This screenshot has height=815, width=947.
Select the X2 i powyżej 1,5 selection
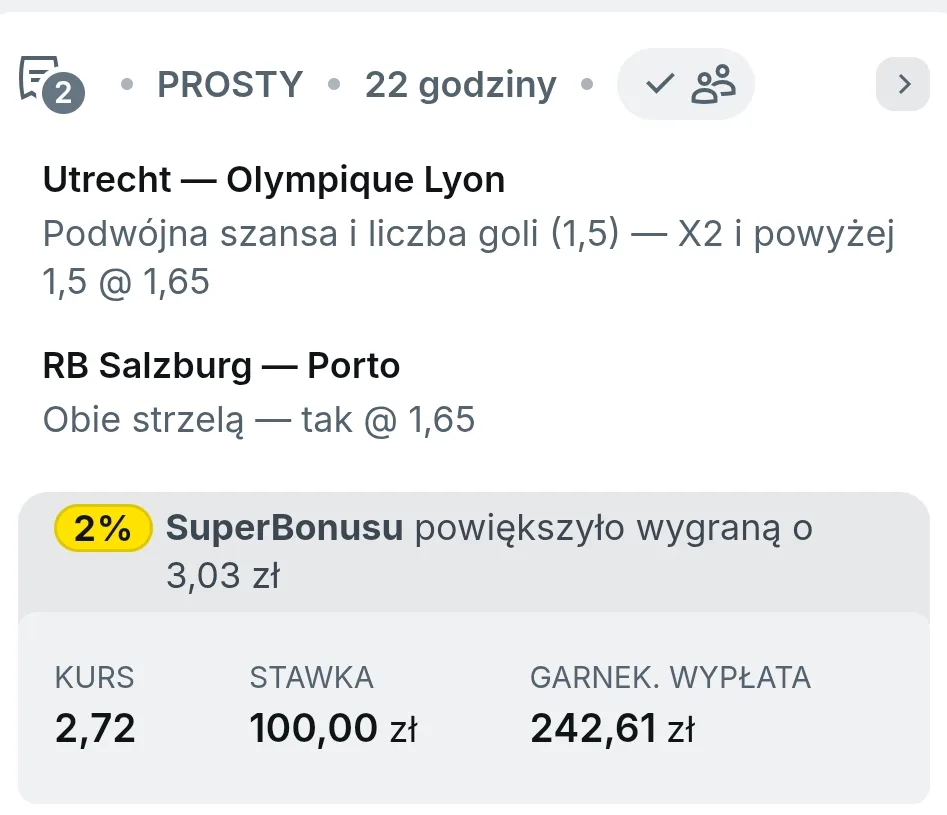pyautogui.click(x=468, y=257)
